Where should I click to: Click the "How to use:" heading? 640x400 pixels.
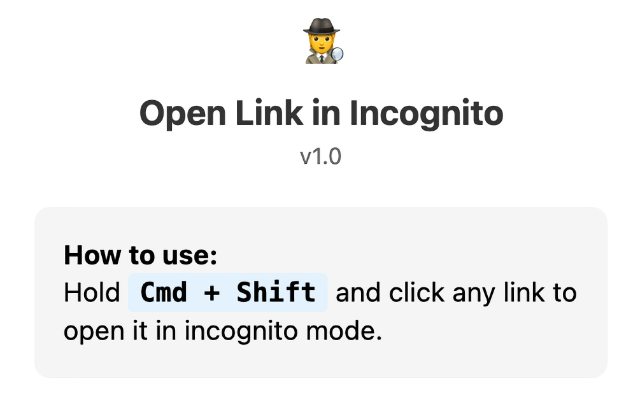(140, 254)
